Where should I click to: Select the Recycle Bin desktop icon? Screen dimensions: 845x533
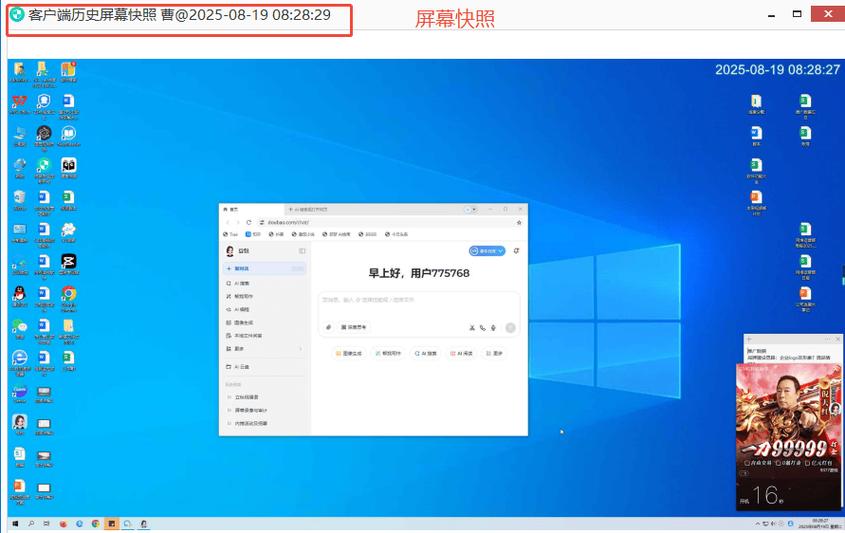(19, 200)
